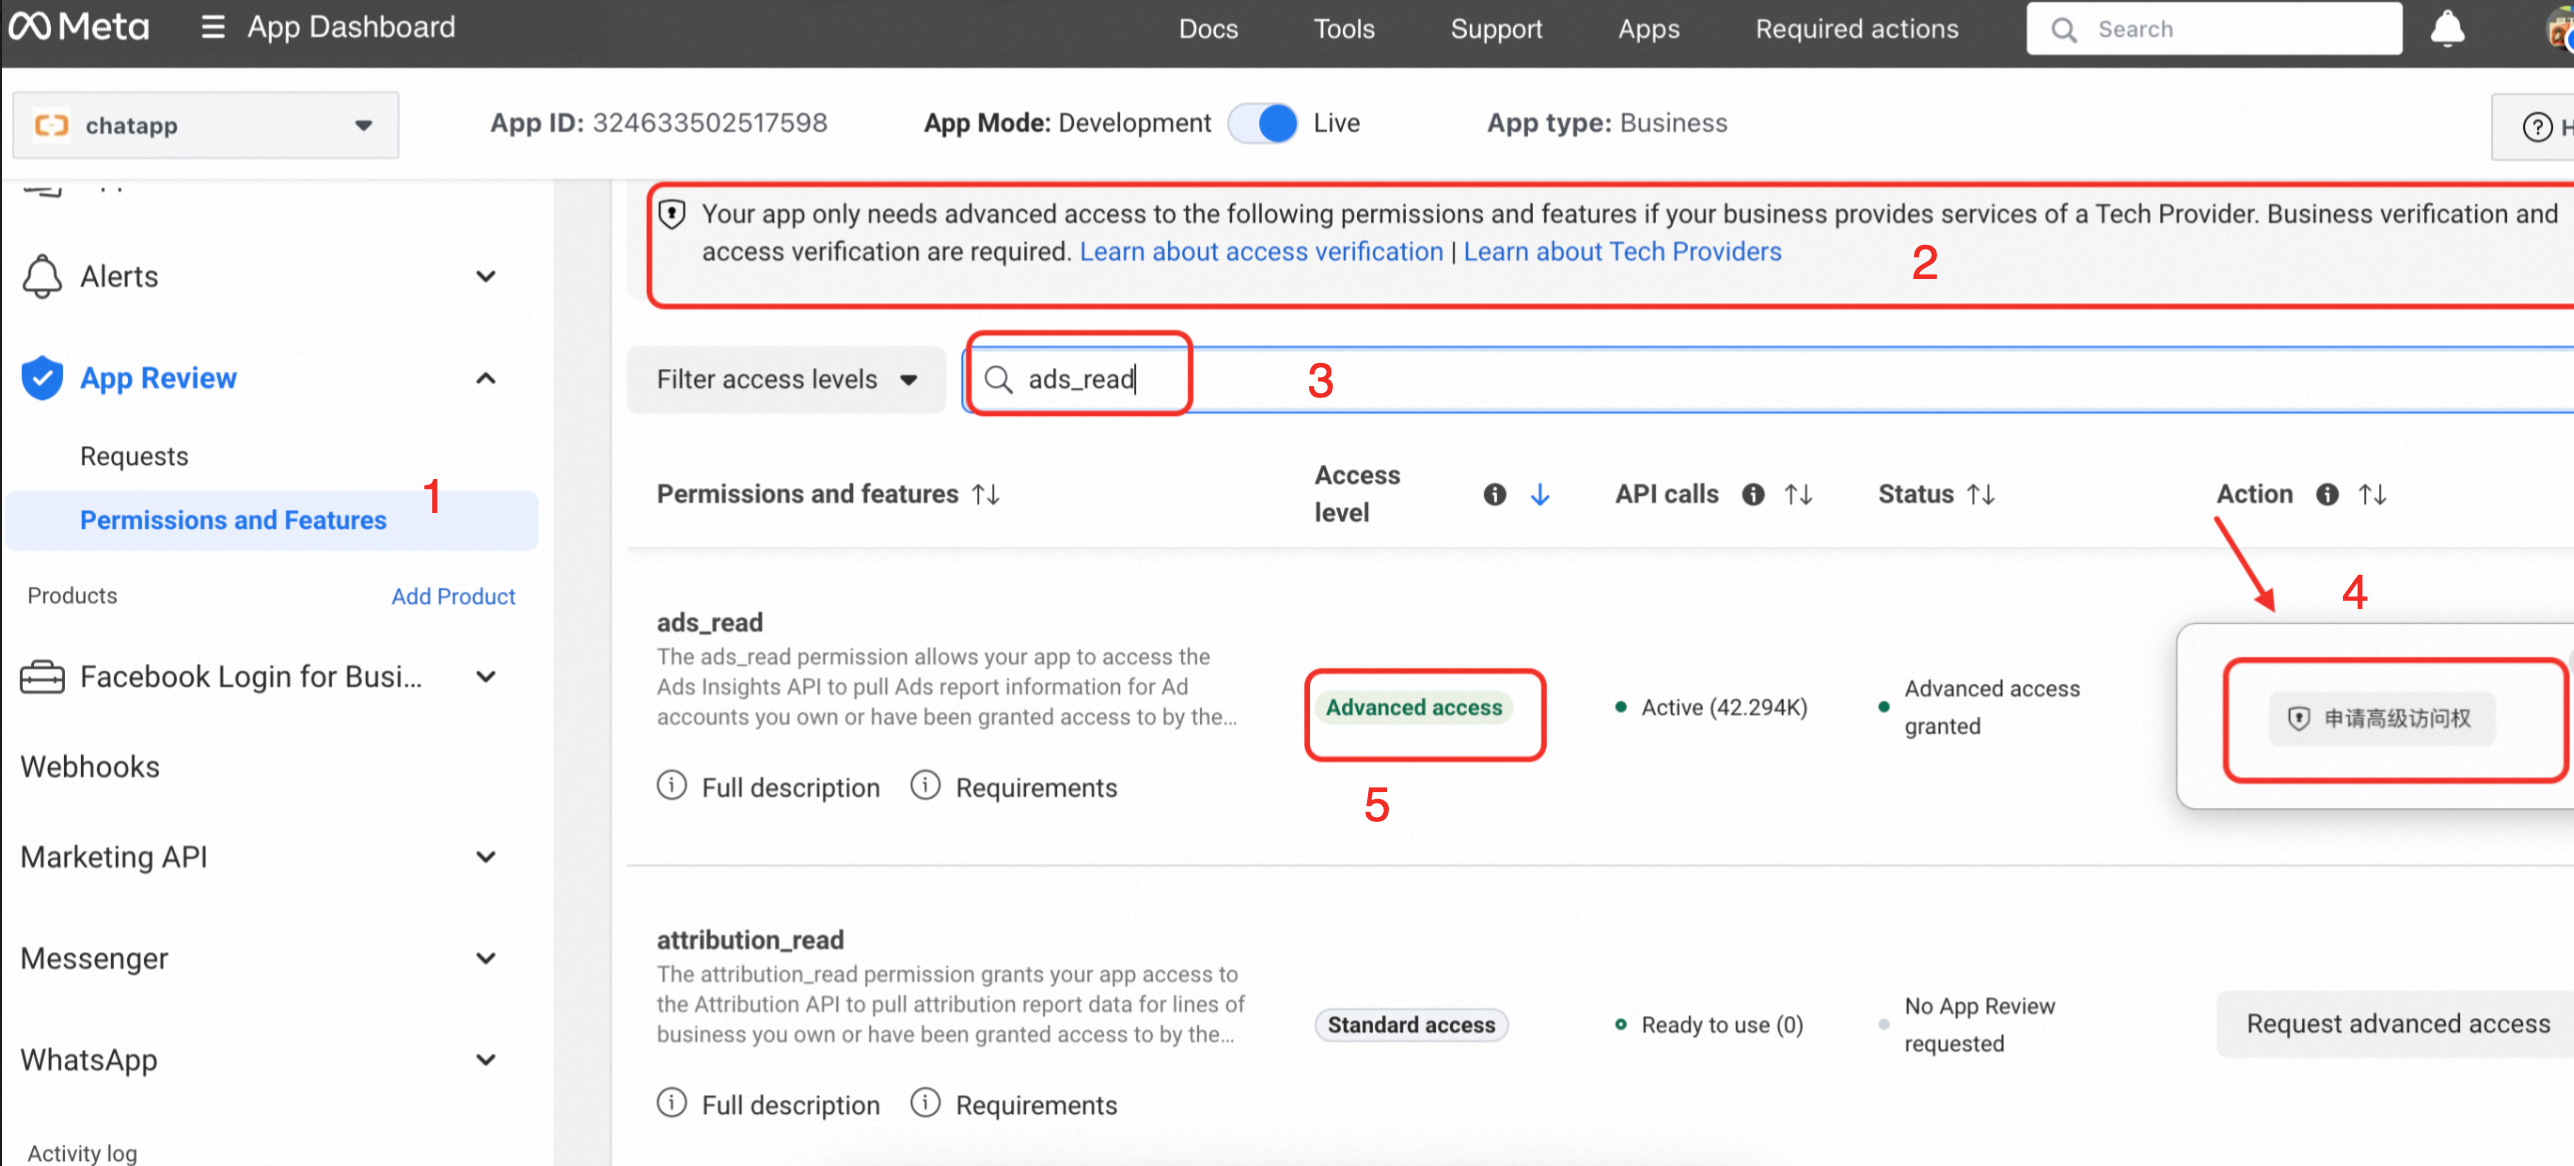The width and height of the screenshot is (2574, 1166).
Task: Sort by Status column arrows
Action: (x=1980, y=494)
